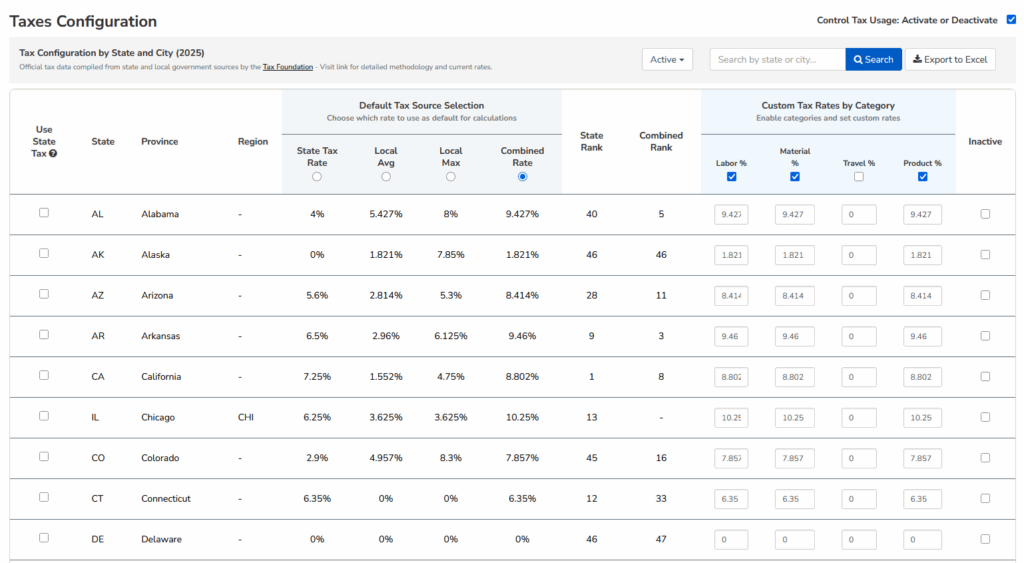
Task: Click Colorado 8.3% local max value
Action: [x=451, y=458]
